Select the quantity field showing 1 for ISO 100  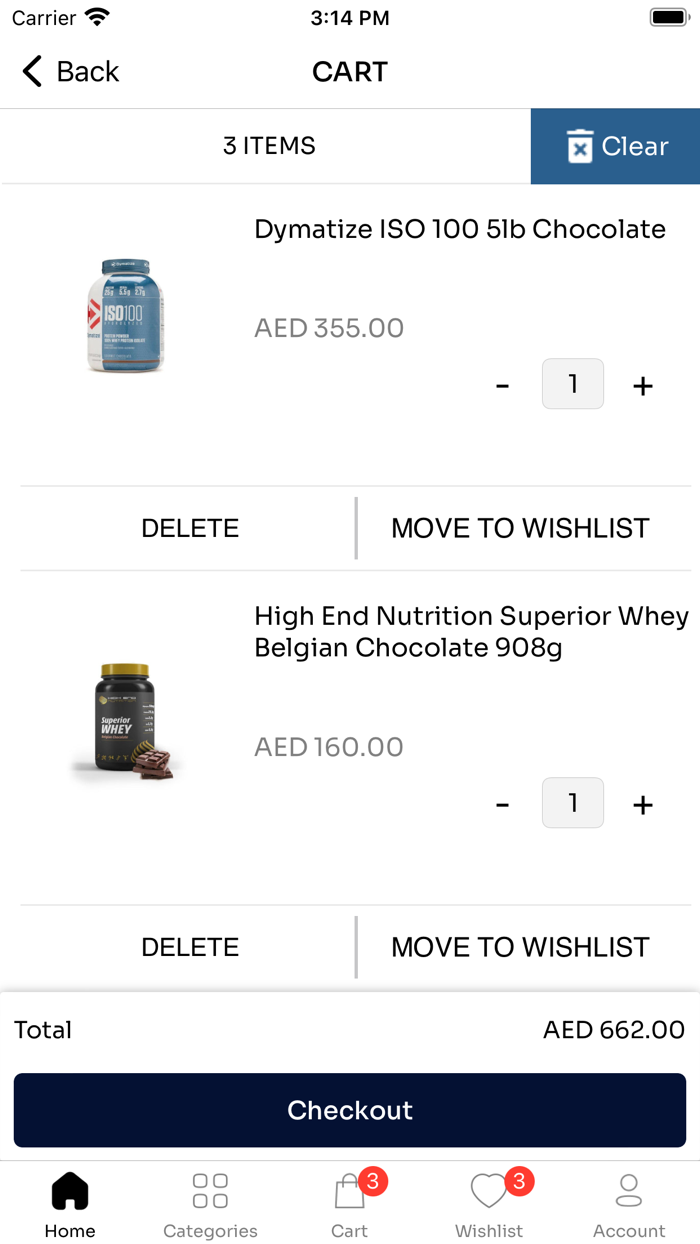[572, 383]
